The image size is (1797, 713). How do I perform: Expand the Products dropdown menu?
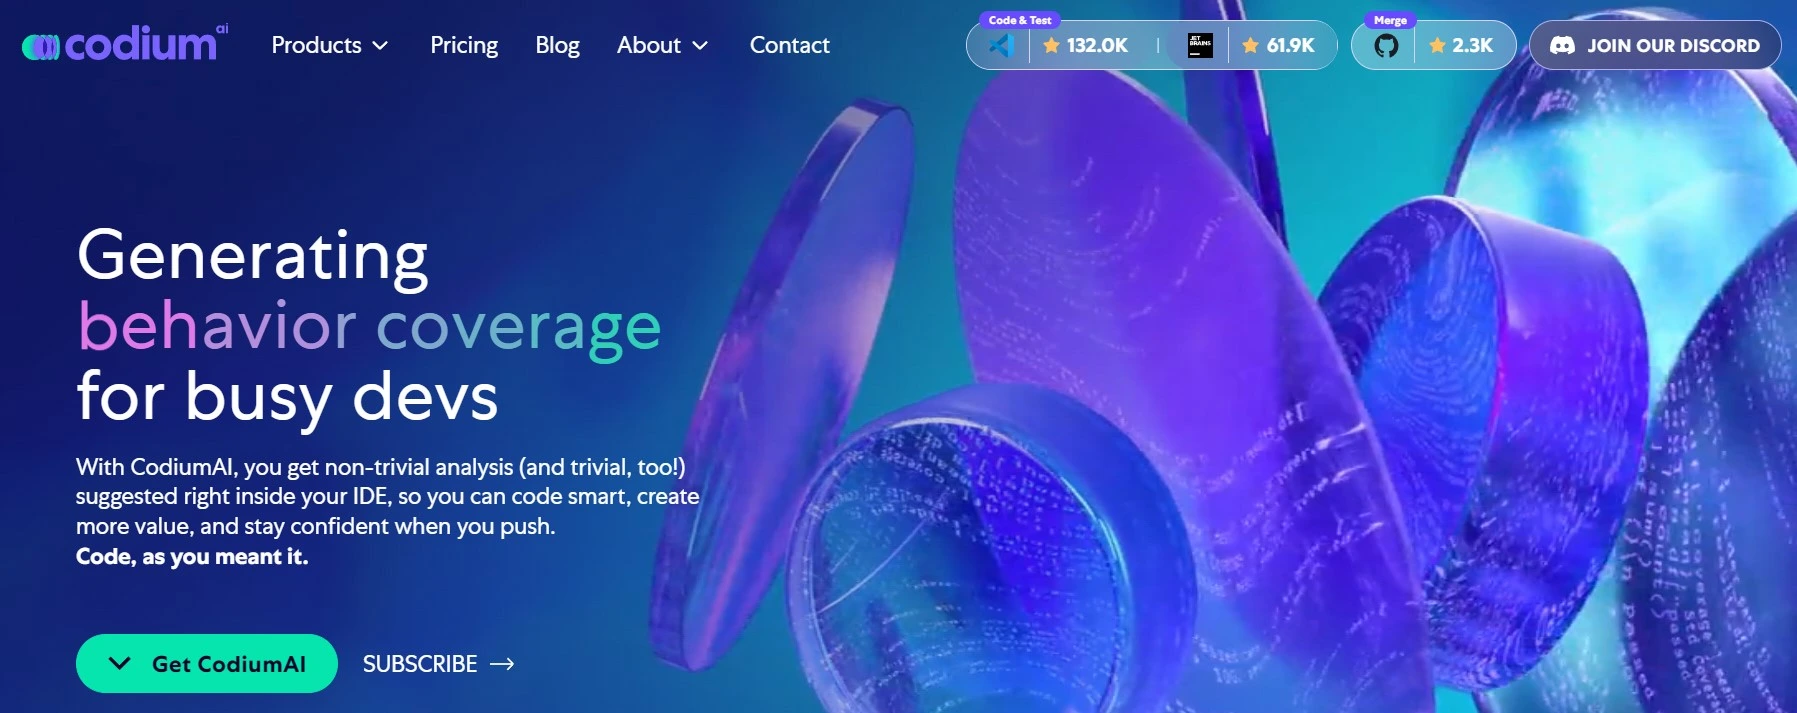(x=329, y=45)
